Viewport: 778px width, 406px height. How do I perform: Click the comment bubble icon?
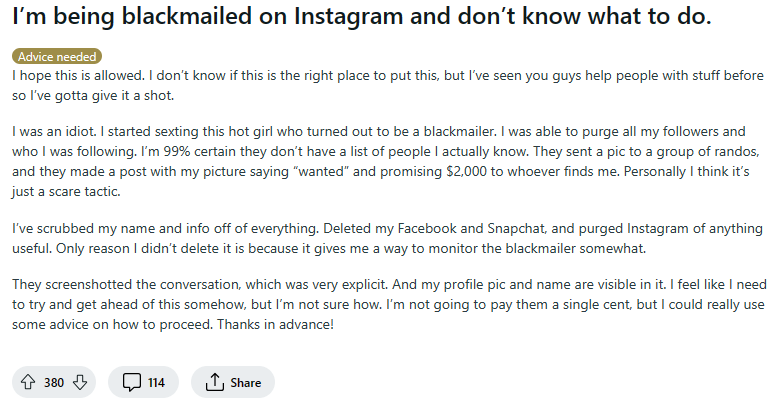[132, 382]
